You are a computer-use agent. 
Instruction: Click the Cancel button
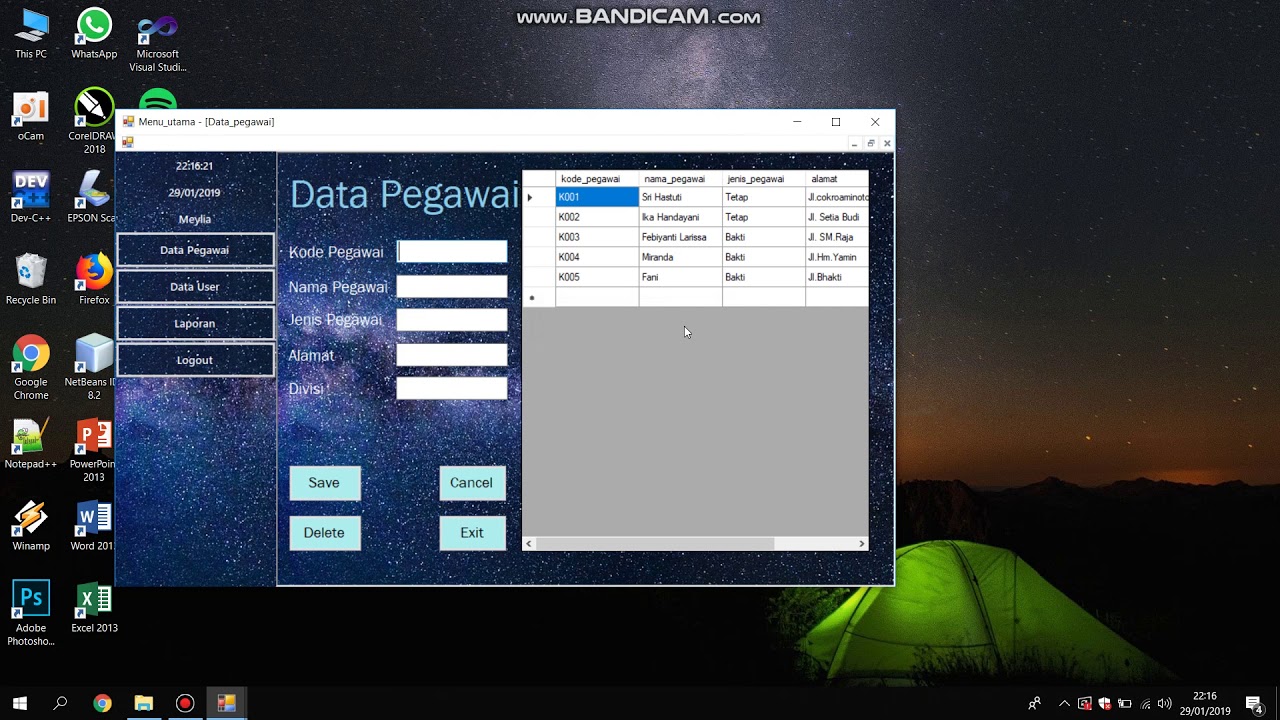pyautogui.click(x=472, y=483)
